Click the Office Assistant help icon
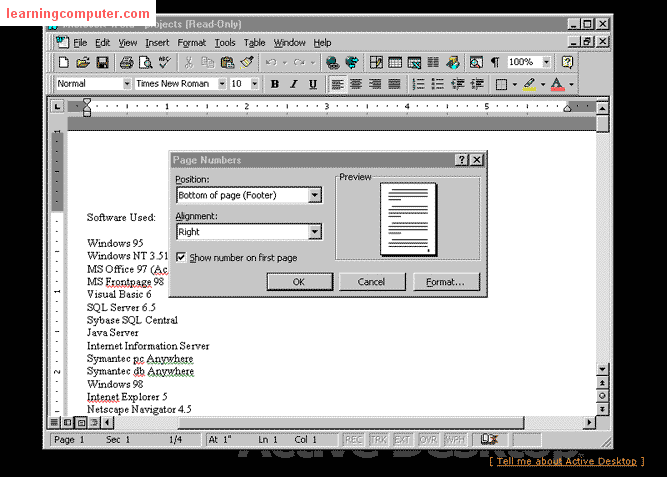The width and height of the screenshot is (667, 477). pyautogui.click(x=567, y=63)
